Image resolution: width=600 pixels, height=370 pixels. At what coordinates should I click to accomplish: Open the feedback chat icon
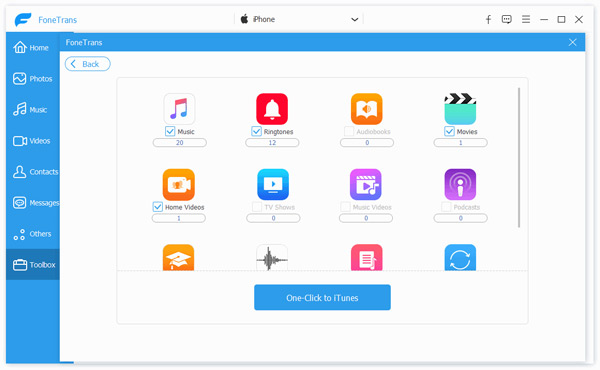tap(507, 20)
